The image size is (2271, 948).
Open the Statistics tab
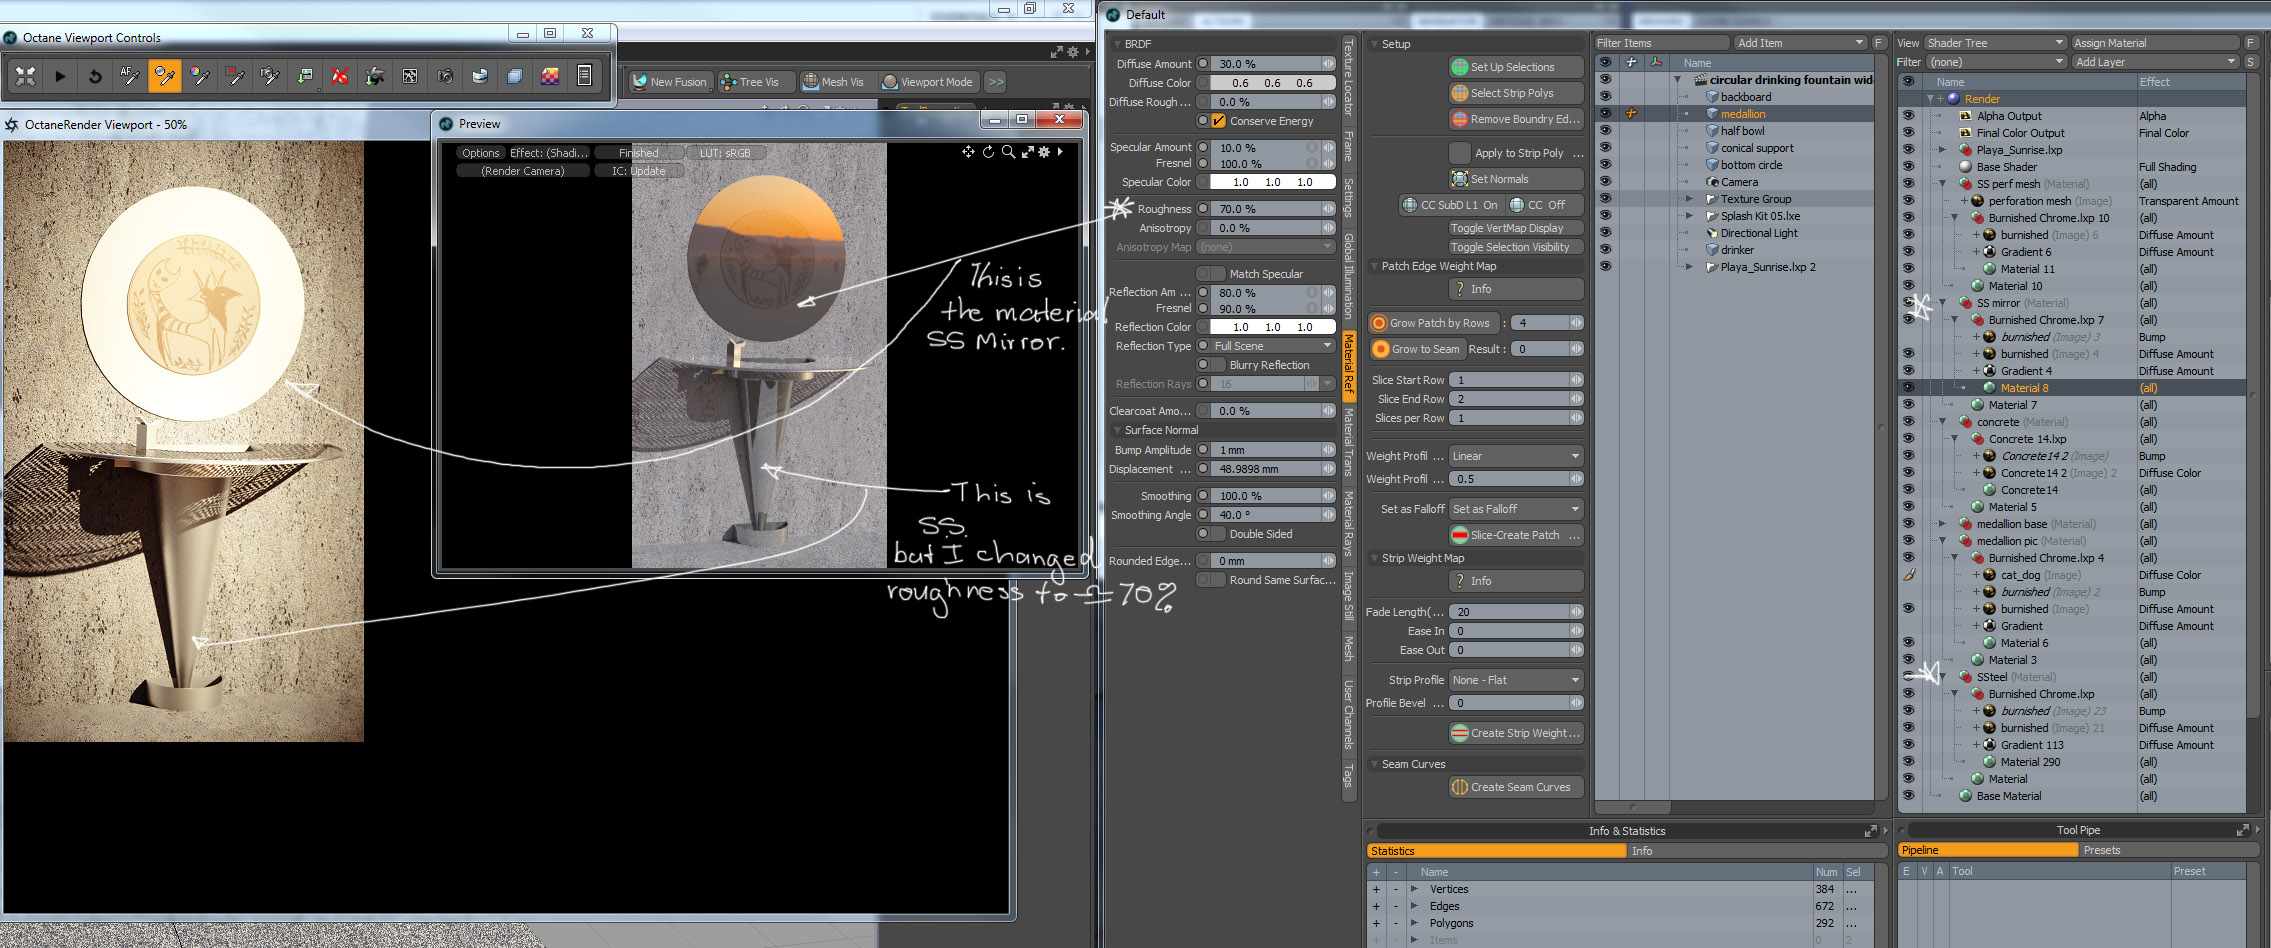click(x=1496, y=851)
